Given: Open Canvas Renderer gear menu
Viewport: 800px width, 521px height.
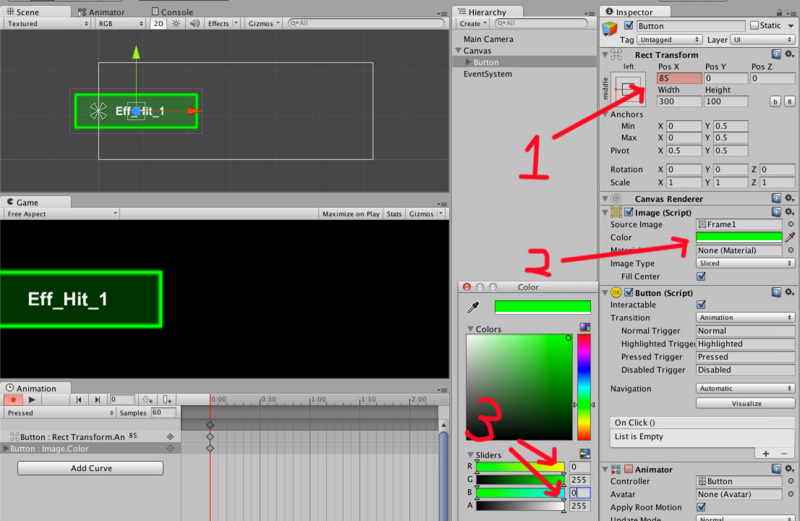Looking at the screenshot, I should tap(789, 198).
